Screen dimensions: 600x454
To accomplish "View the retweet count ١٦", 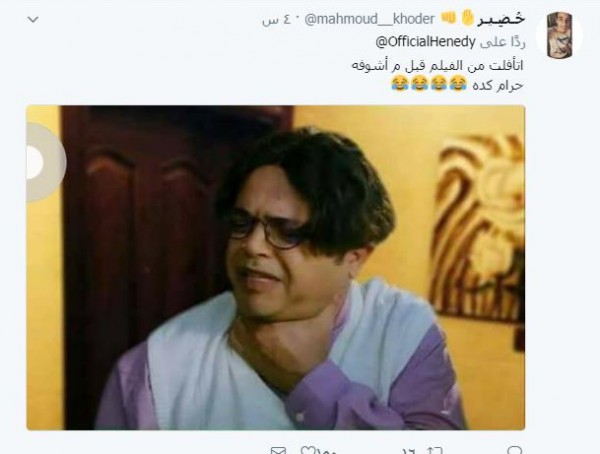I will click(409, 451).
